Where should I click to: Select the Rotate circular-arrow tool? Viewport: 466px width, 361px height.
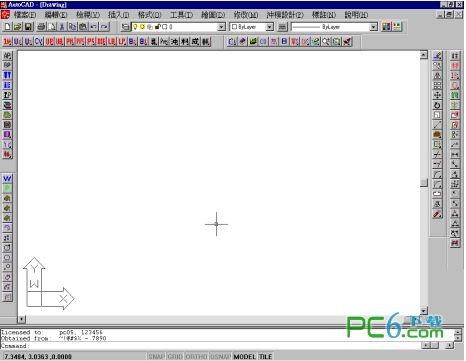point(437,105)
